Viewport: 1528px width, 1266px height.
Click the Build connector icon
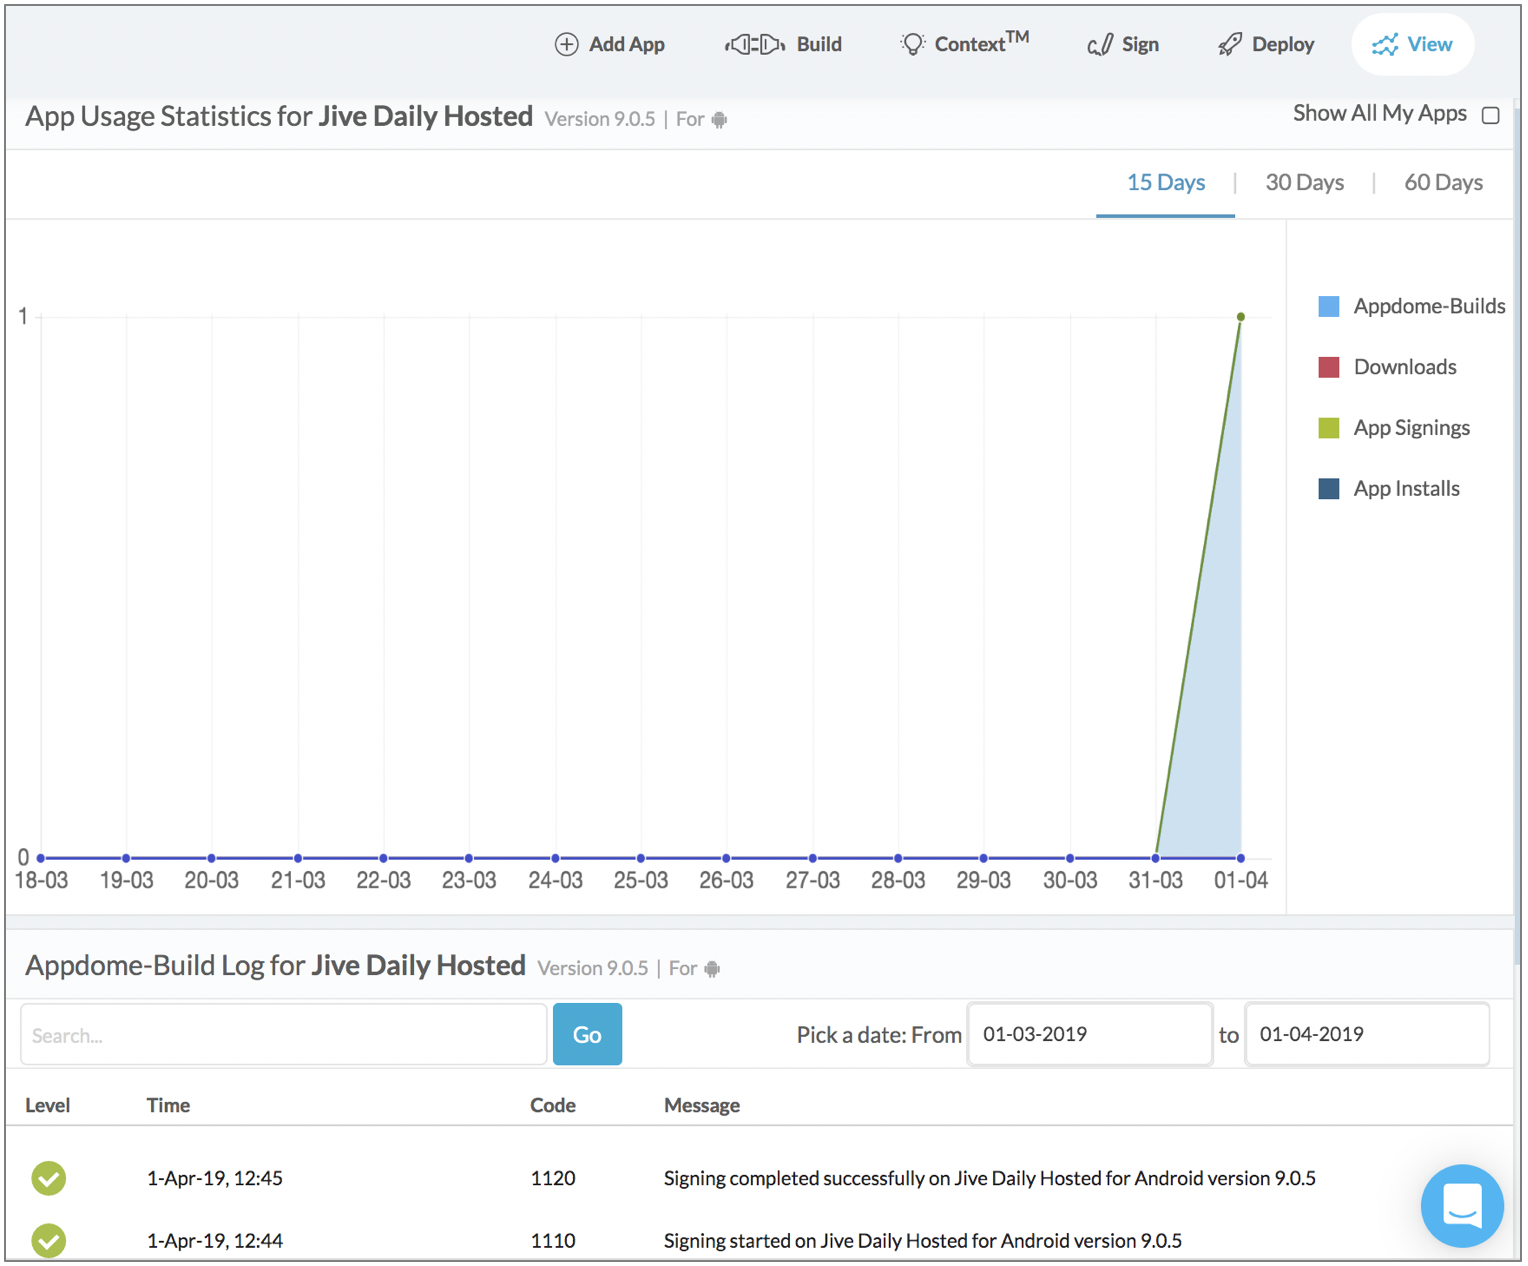tap(755, 44)
